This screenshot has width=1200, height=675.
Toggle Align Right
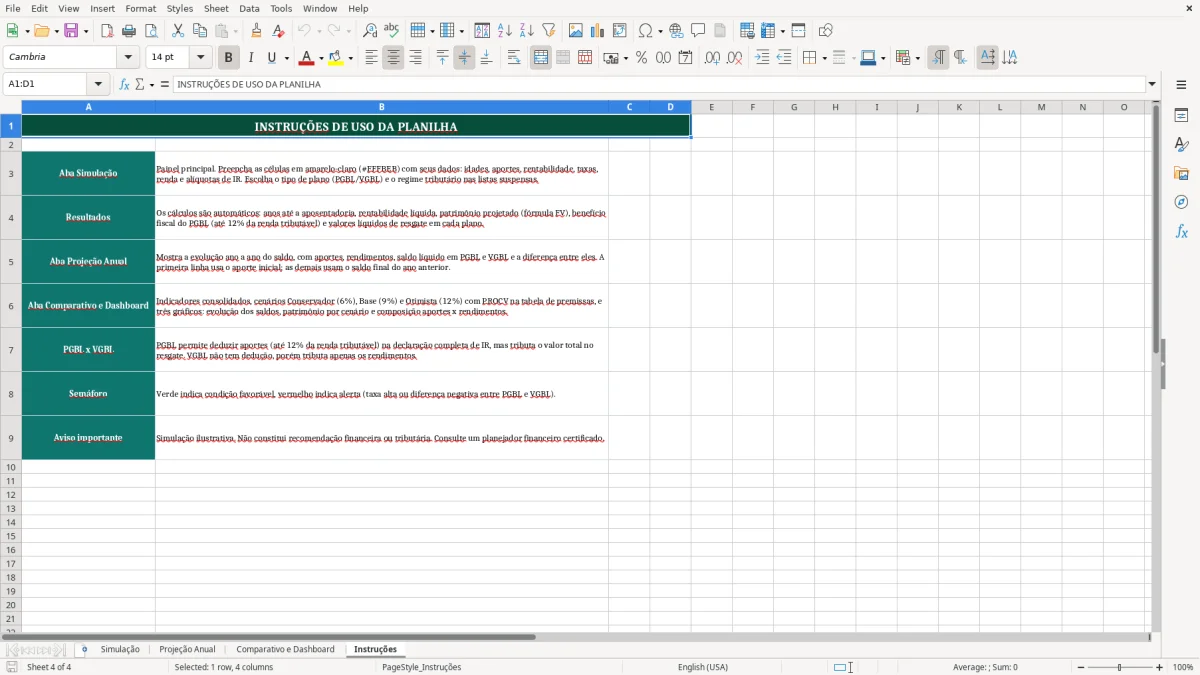[x=415, y=58]
